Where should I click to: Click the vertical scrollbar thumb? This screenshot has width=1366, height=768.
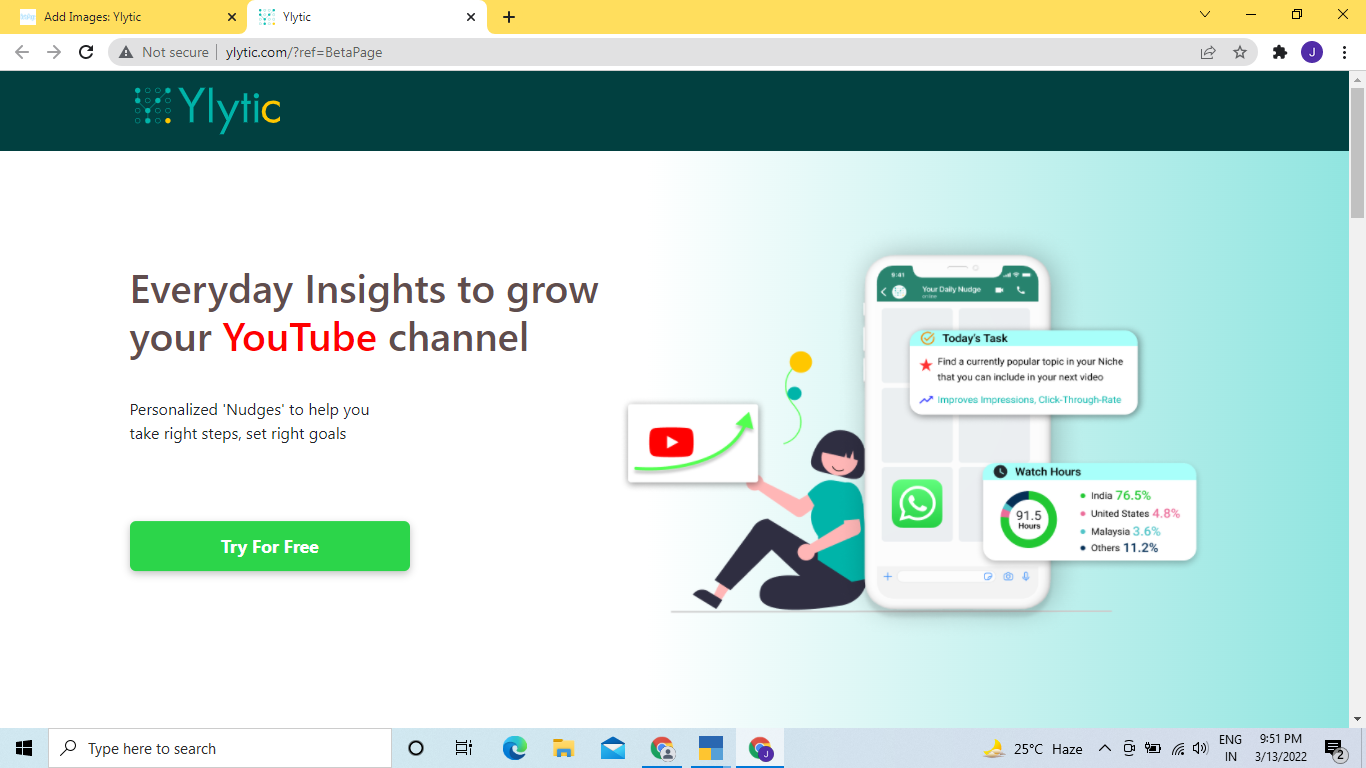click(1357, 153)
